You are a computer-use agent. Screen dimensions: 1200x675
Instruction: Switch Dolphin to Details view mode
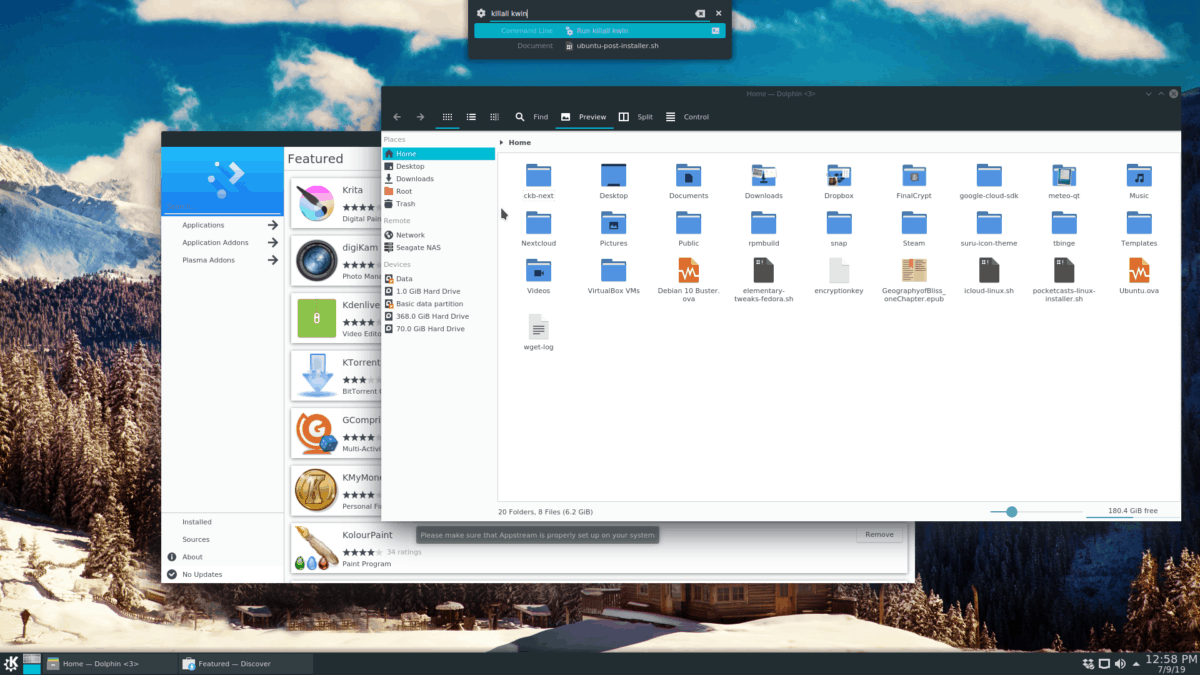495,117
